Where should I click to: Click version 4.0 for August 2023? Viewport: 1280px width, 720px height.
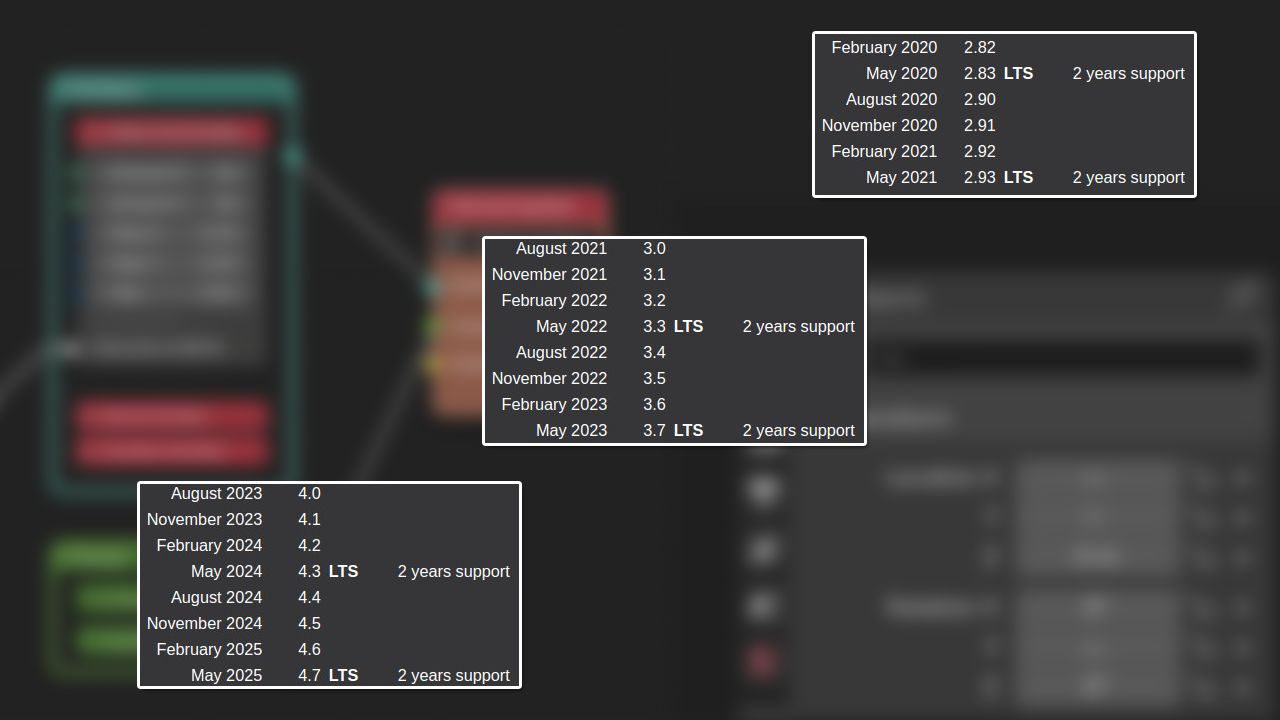click(x=309, y=493)
